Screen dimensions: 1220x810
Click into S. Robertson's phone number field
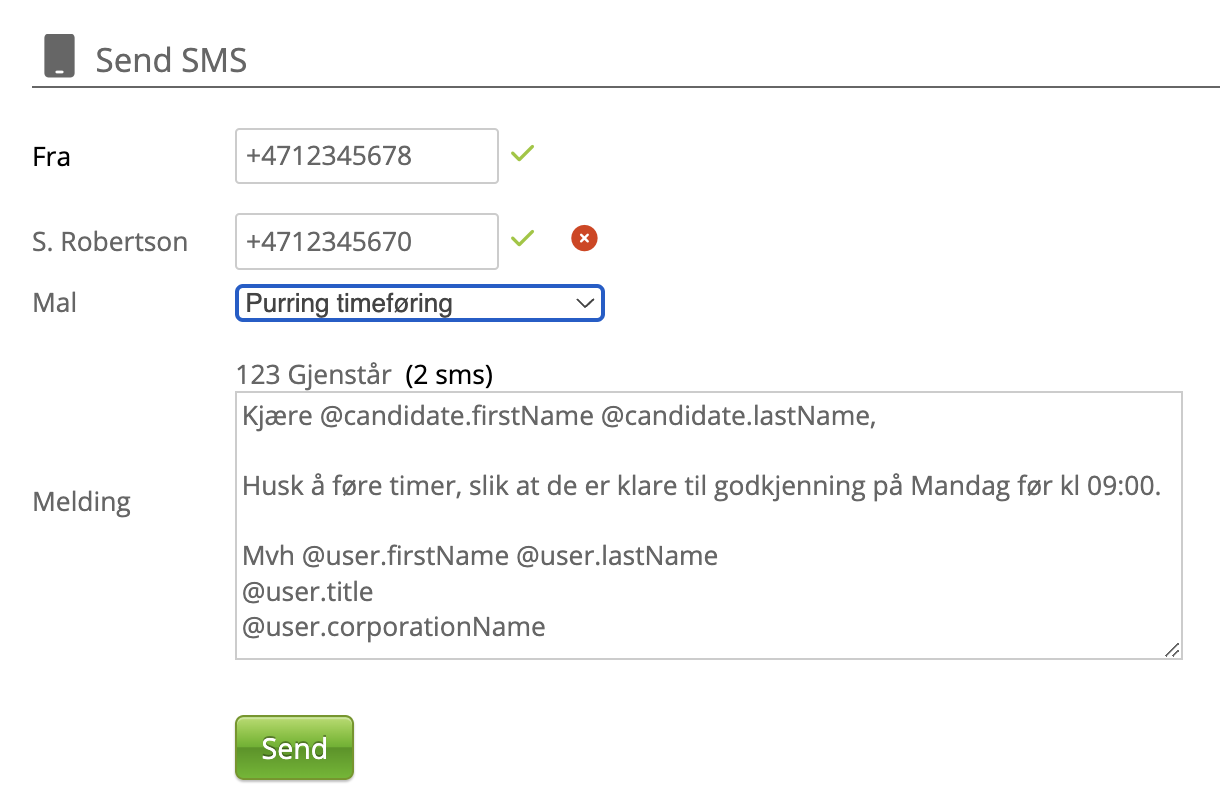coord(366,241)
